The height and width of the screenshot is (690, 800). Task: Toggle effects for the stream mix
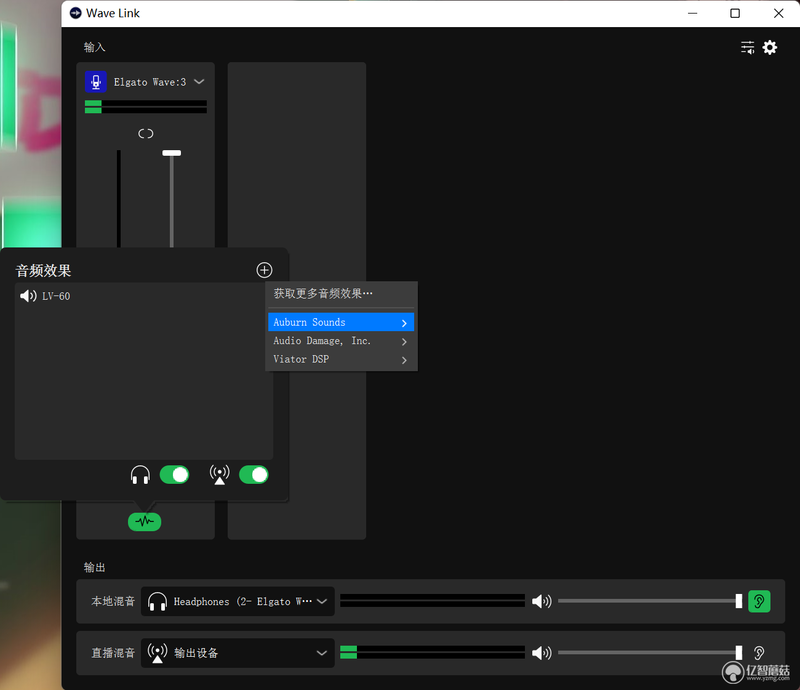point(254,475)
